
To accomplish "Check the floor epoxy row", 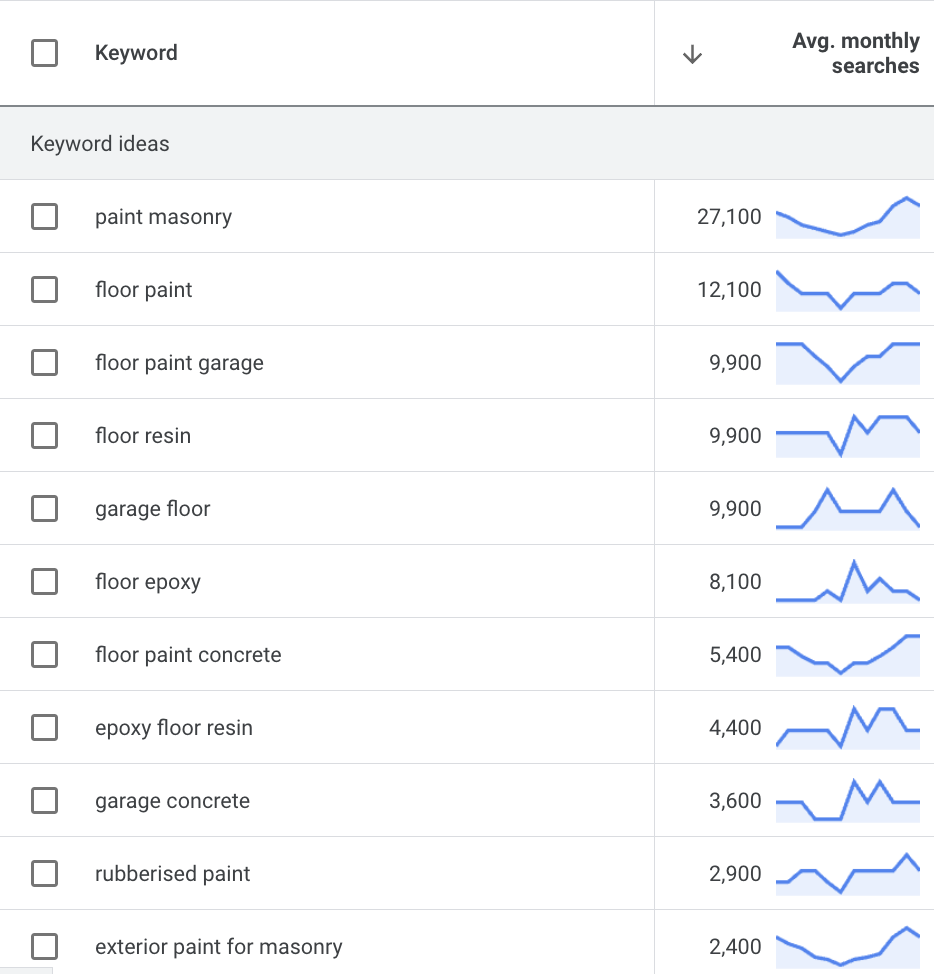I will (x=44, y=582).
